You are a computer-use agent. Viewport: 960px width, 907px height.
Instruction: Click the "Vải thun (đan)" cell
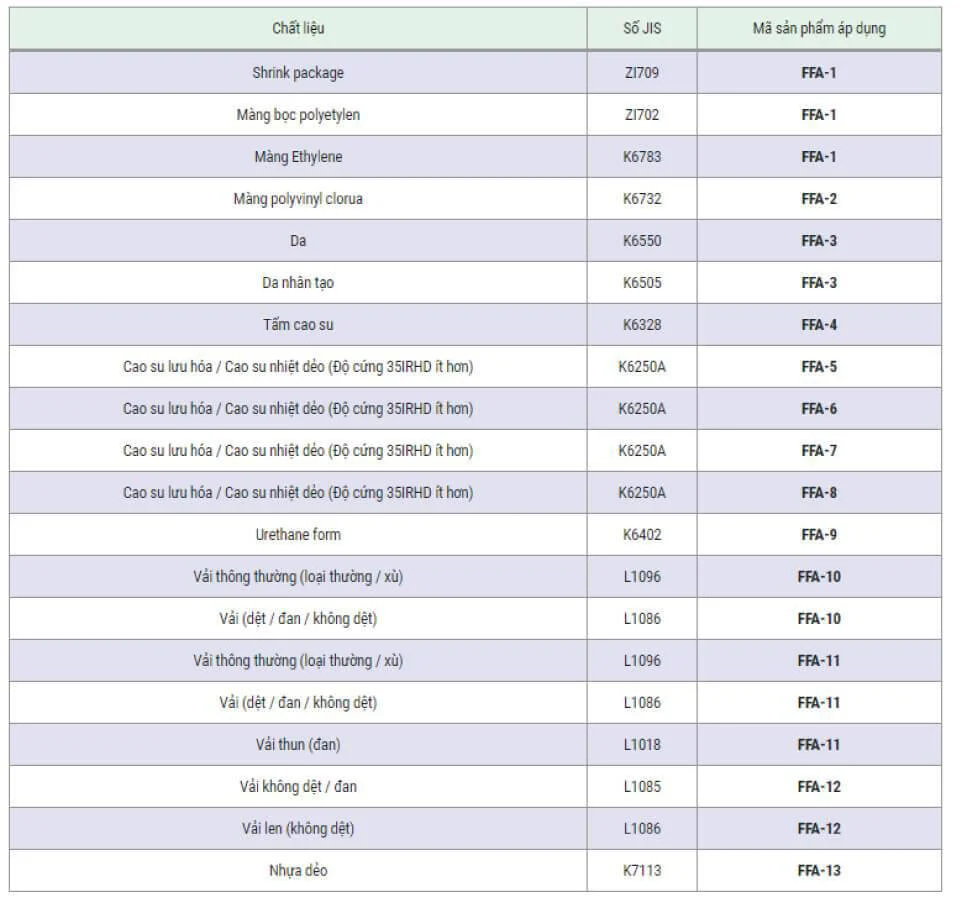(298, 745)
